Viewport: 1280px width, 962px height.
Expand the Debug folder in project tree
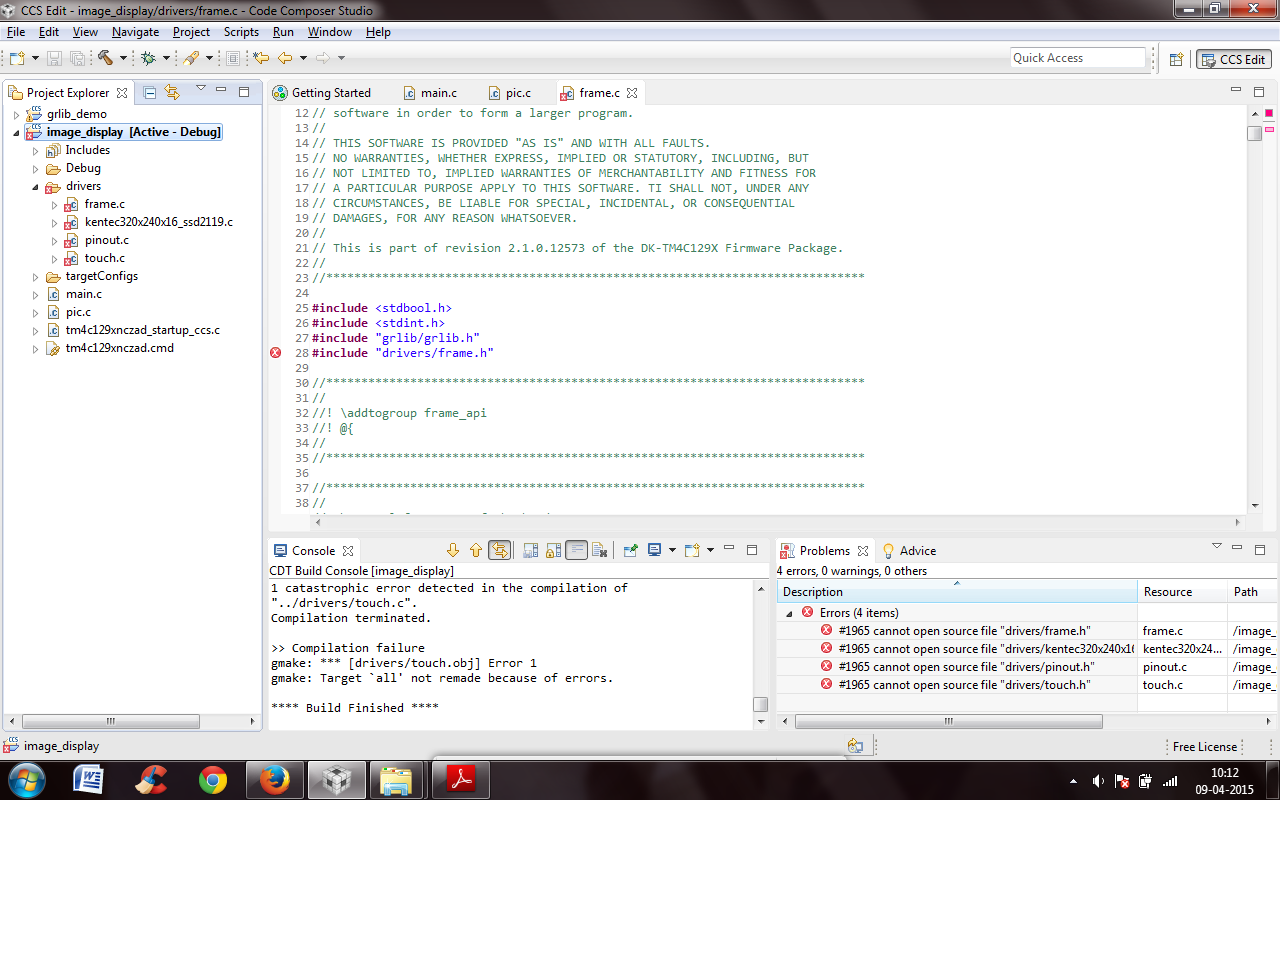coord(36,169)
